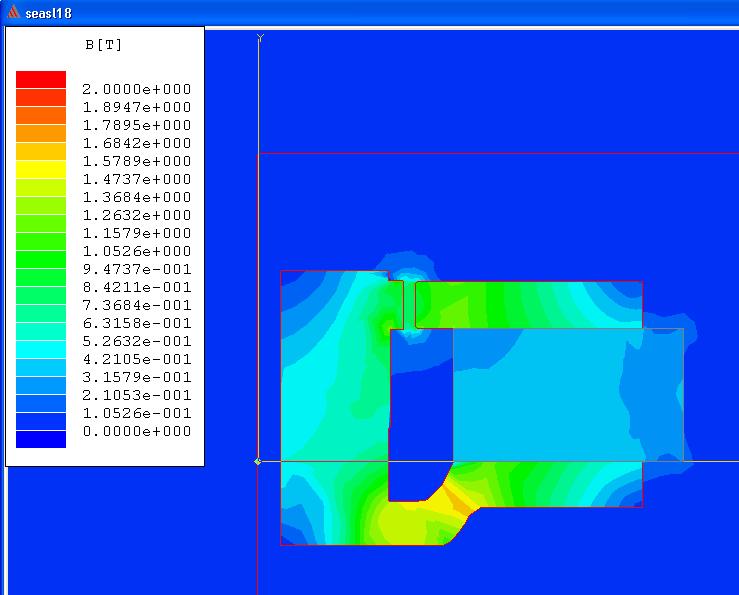
Task: Click the yellow 1.4737e+000 legend swatch
Action: (x=41, y=169)
